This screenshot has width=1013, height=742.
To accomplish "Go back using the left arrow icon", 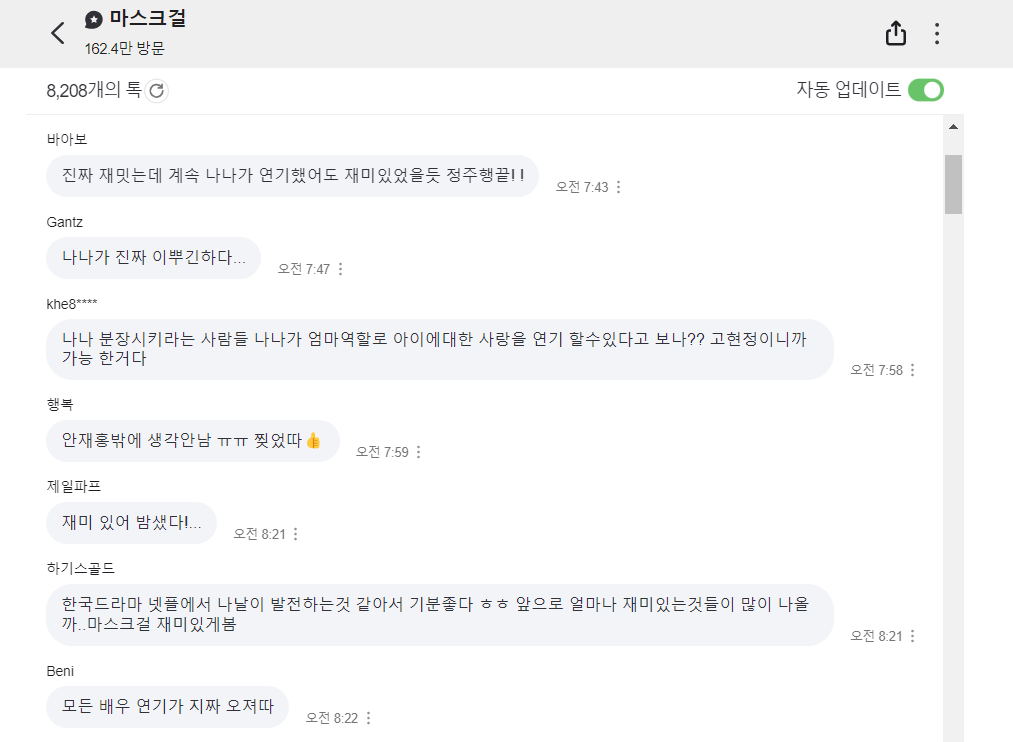I will coord(58,33).
